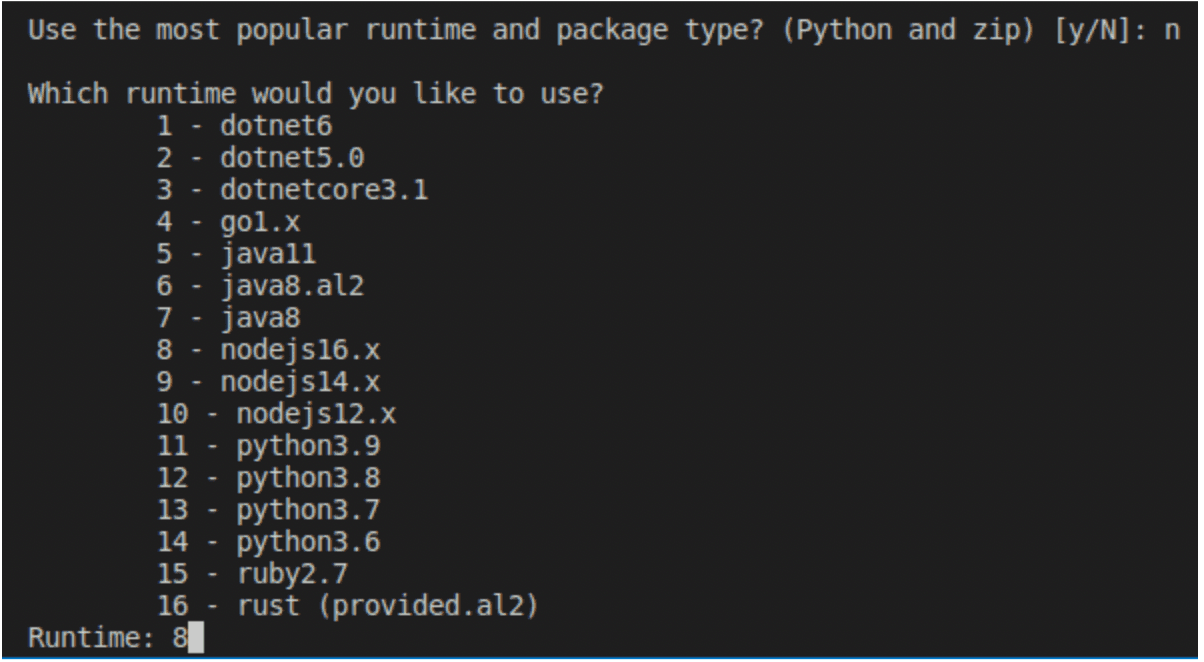Click the "9 - nodejs14.x" line
Viewport: 1204px width, 662px height.
[268, 382]
